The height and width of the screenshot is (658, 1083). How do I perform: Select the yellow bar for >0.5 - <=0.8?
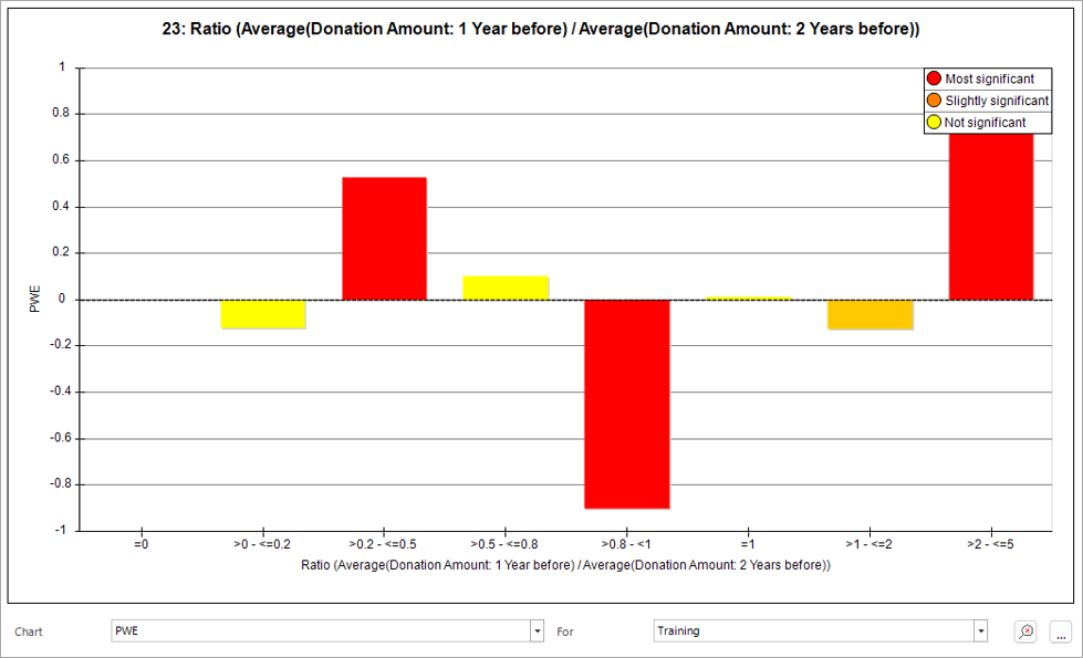505,288
